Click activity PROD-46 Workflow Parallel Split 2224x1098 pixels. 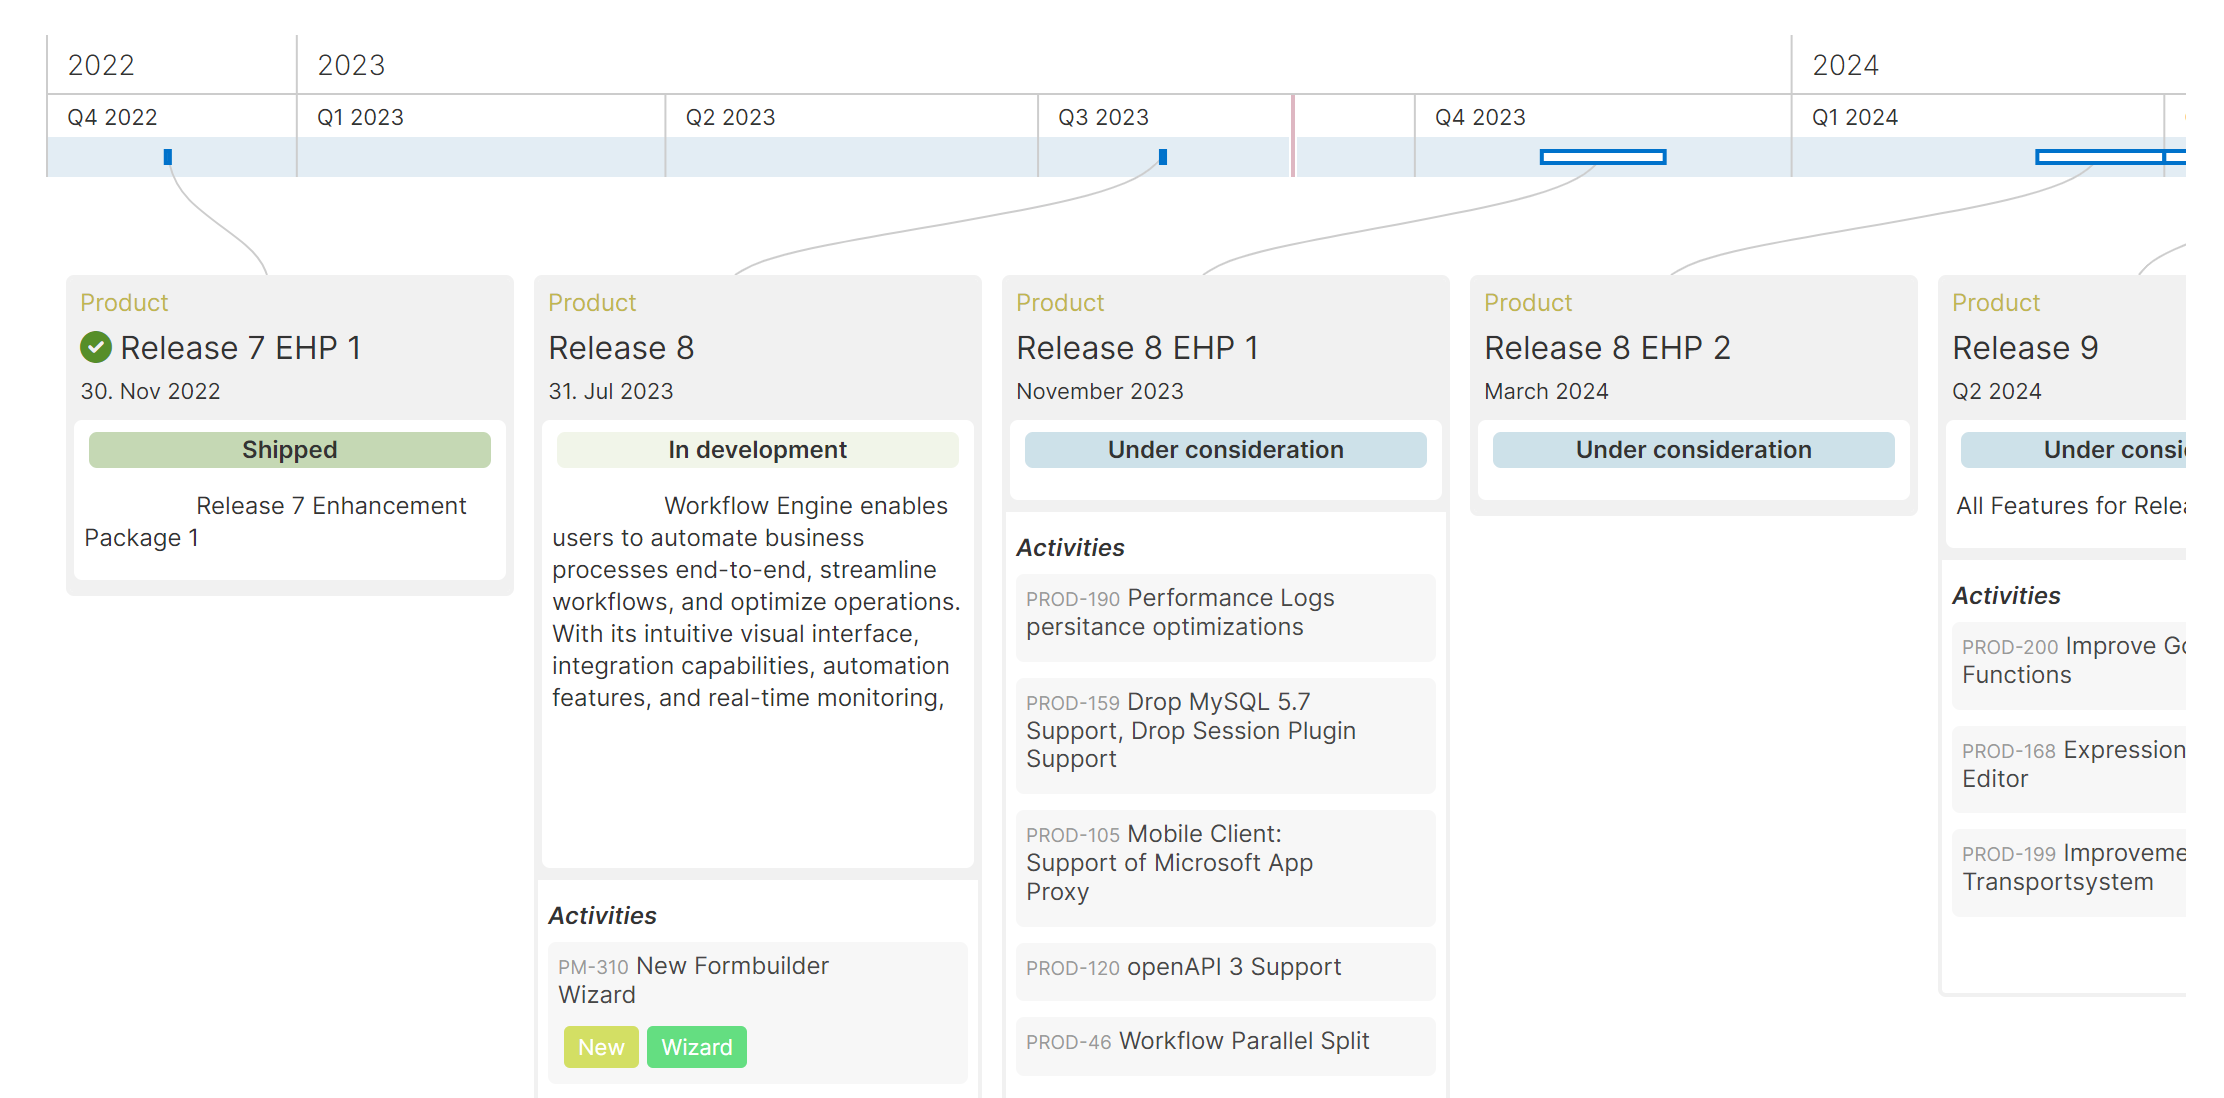click(1225, 1042)
